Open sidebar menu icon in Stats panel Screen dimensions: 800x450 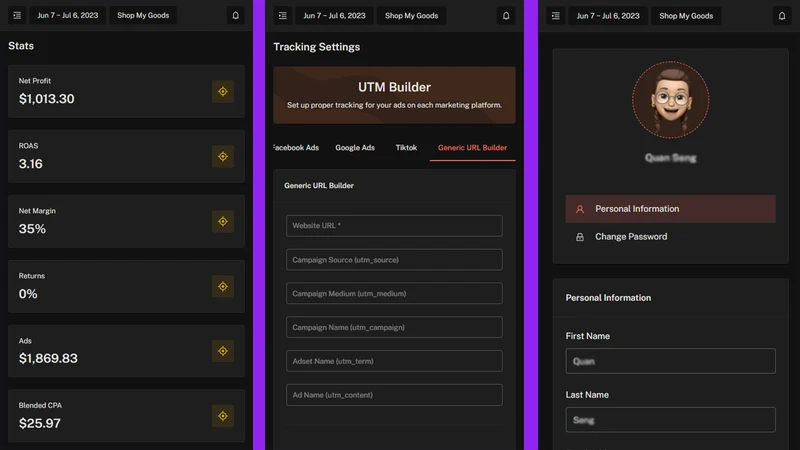(17, 15)
